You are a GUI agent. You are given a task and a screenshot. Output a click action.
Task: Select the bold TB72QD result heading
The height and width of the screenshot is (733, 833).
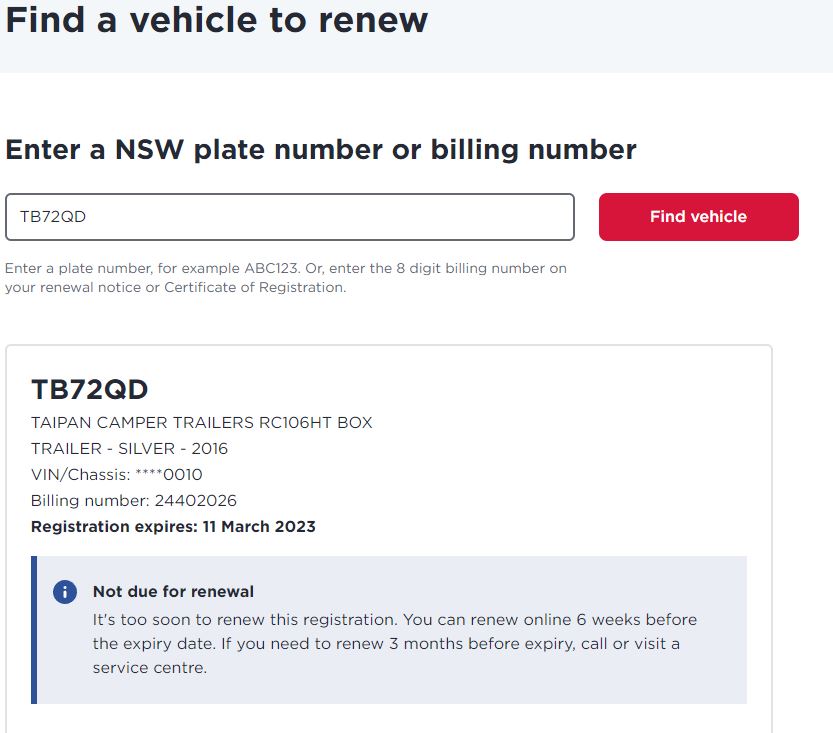tap(90, 389)
